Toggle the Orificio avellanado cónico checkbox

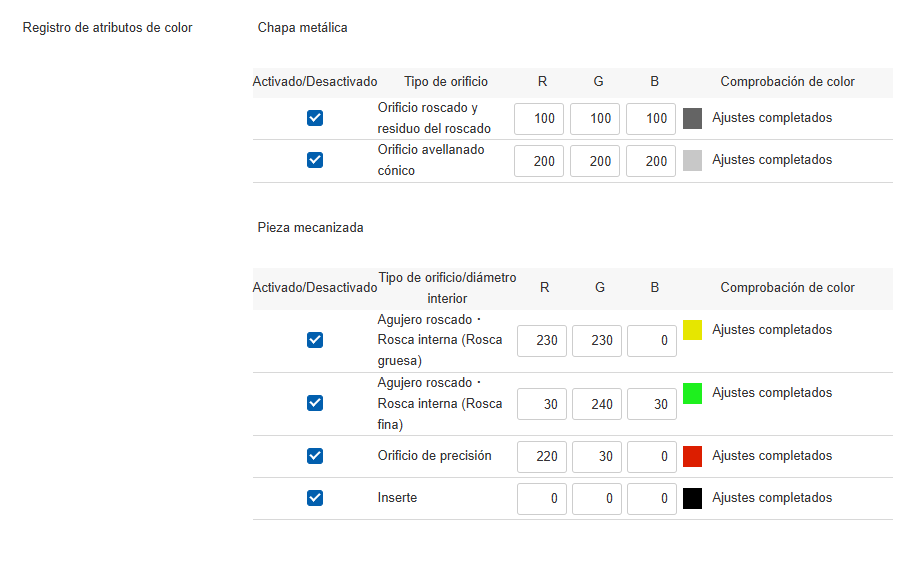click(315, 160)
